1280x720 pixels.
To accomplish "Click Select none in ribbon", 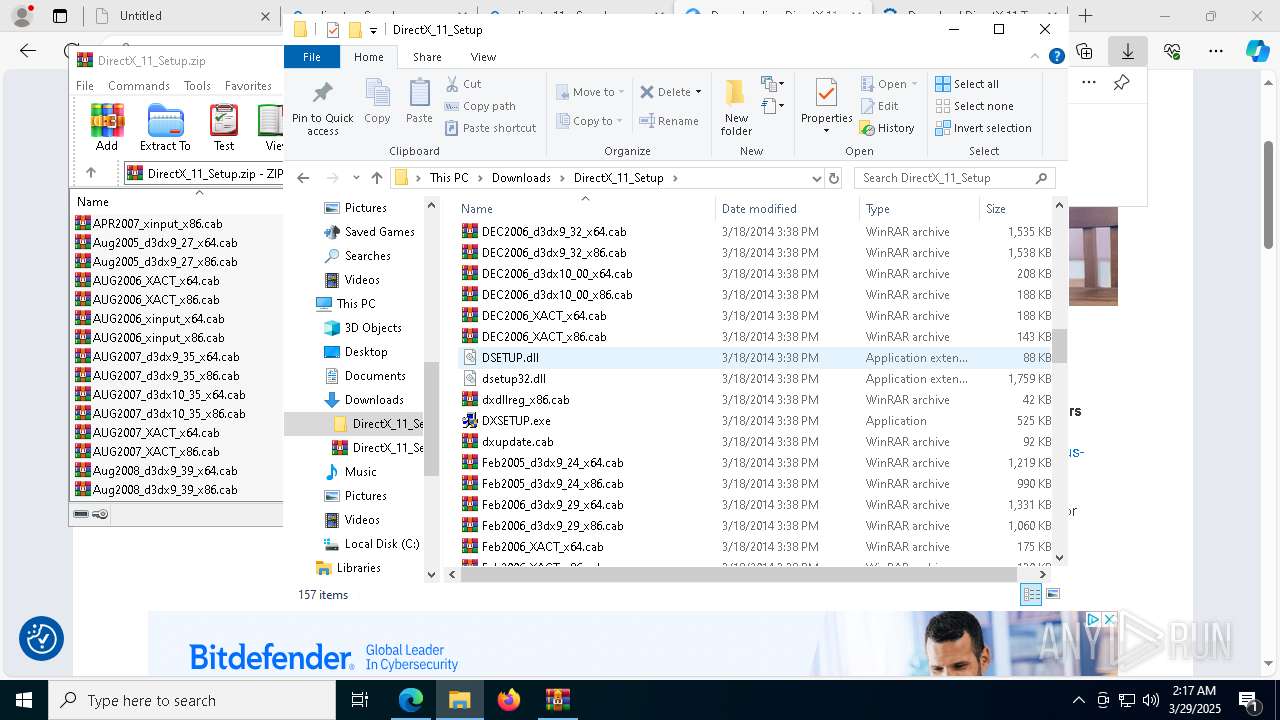I will 974,106.
